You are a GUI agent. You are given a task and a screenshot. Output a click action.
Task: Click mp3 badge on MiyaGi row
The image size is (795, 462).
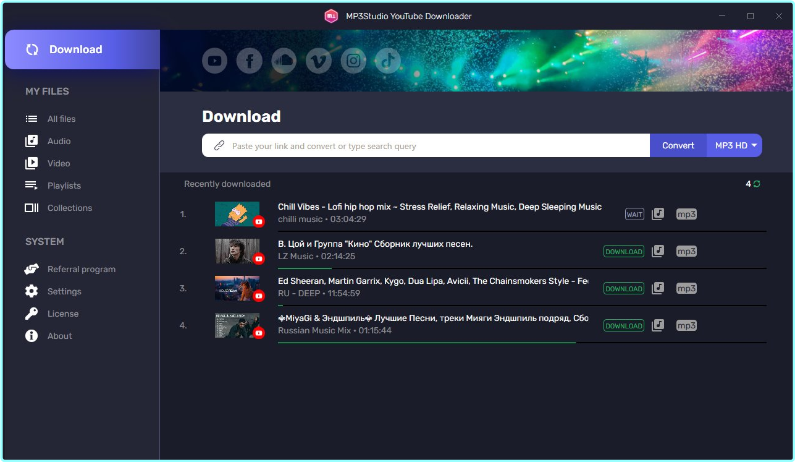coord(686,325)
